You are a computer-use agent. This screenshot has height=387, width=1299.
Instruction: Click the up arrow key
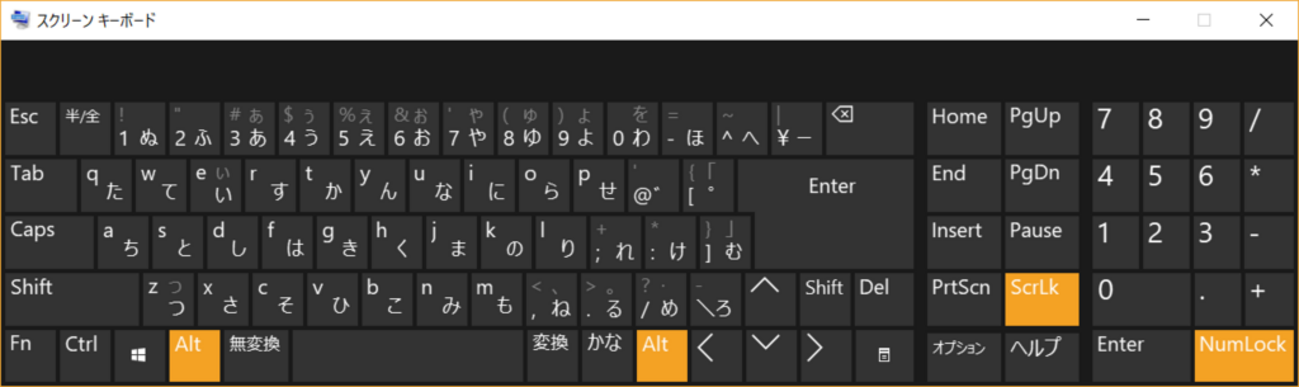point(766,298)
